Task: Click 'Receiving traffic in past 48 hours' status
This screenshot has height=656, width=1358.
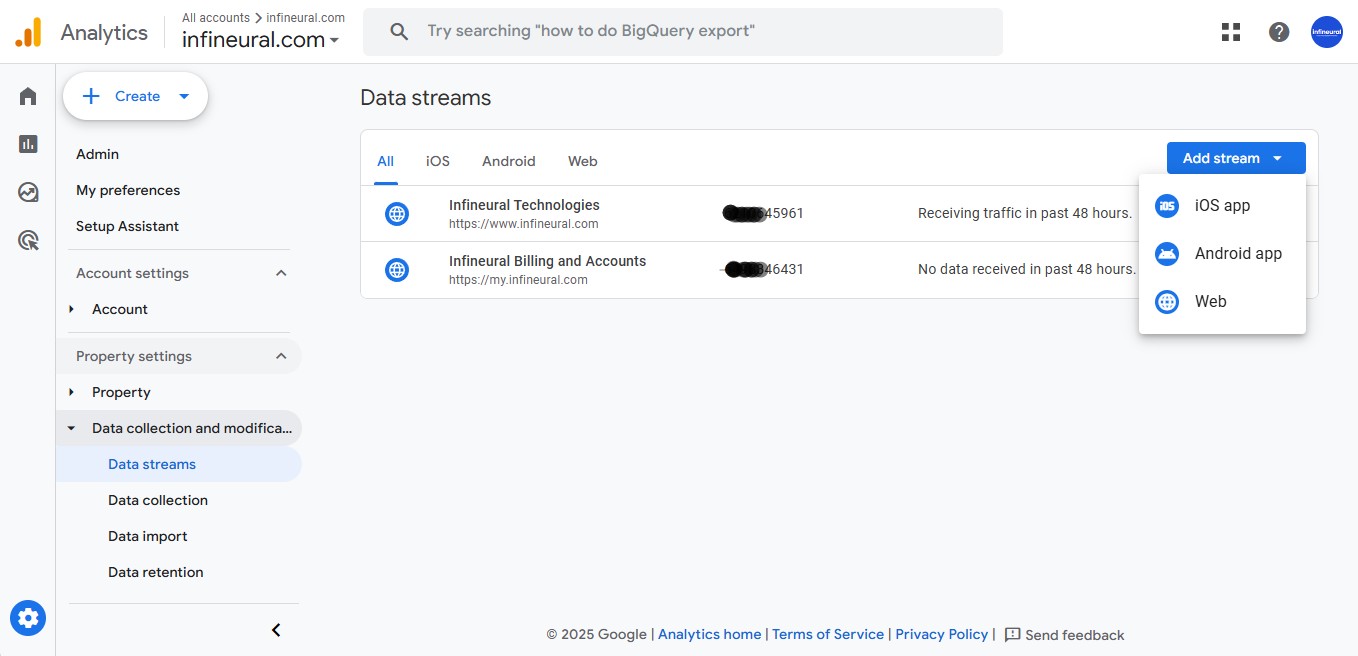Action: coord(1025,213)
